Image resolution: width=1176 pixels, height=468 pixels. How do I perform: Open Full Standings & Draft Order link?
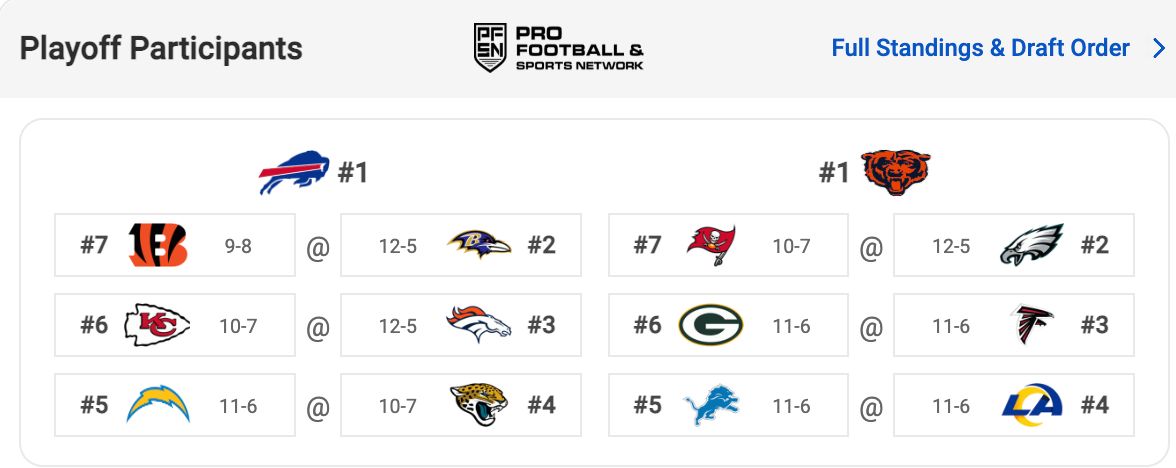980,48
